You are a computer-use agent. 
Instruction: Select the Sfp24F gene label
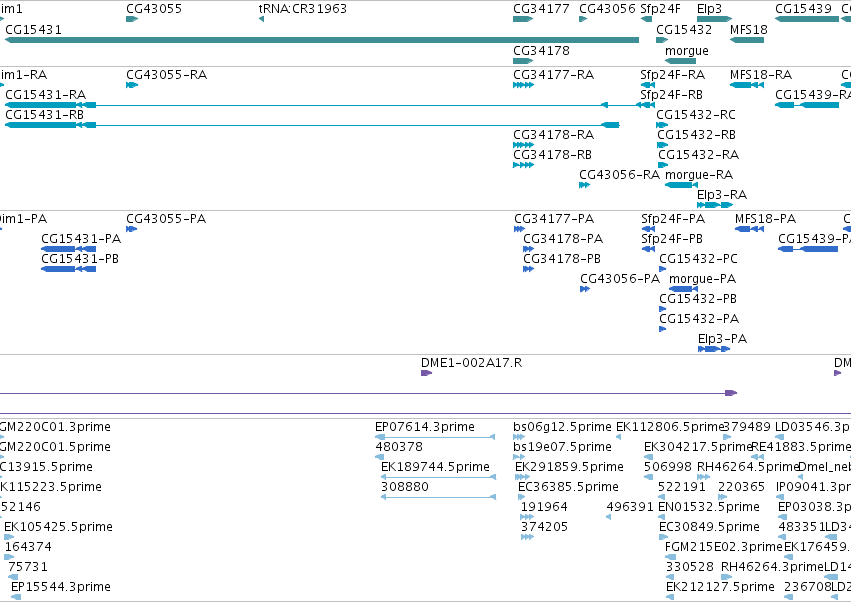coord(660,9)
